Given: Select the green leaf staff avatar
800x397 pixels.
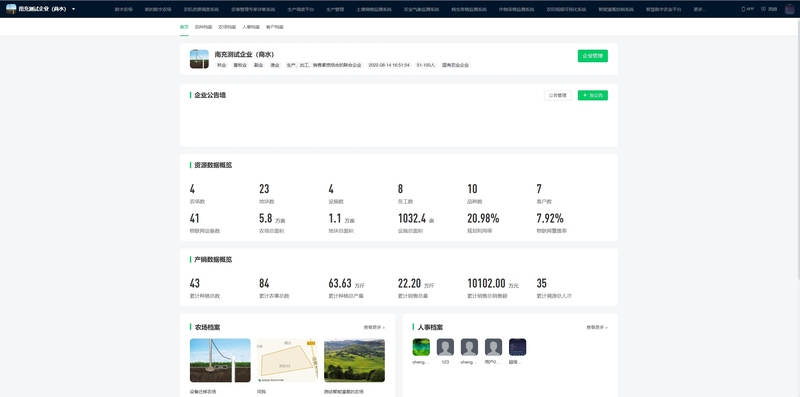Looking at the screenshot, I should click(421, 347).
